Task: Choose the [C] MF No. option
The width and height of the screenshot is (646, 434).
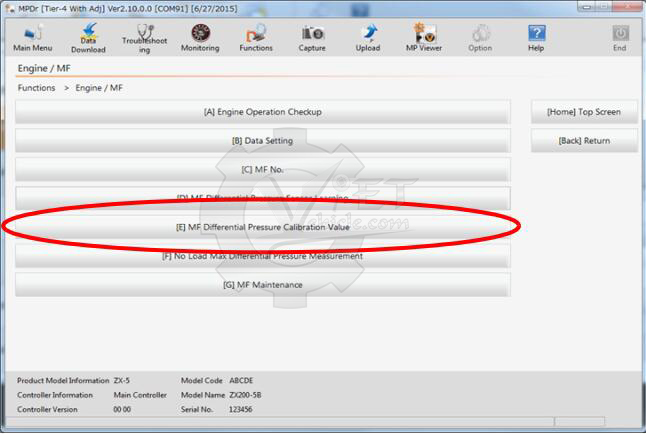Action: coord(262,169)
